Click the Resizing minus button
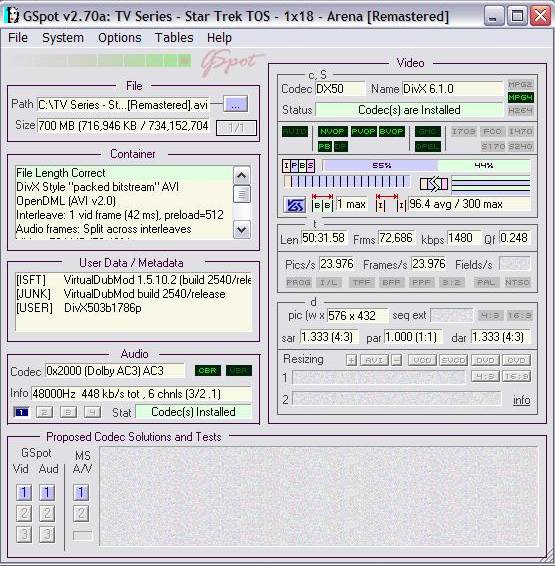Screen dimensions: 555x566 397,360
